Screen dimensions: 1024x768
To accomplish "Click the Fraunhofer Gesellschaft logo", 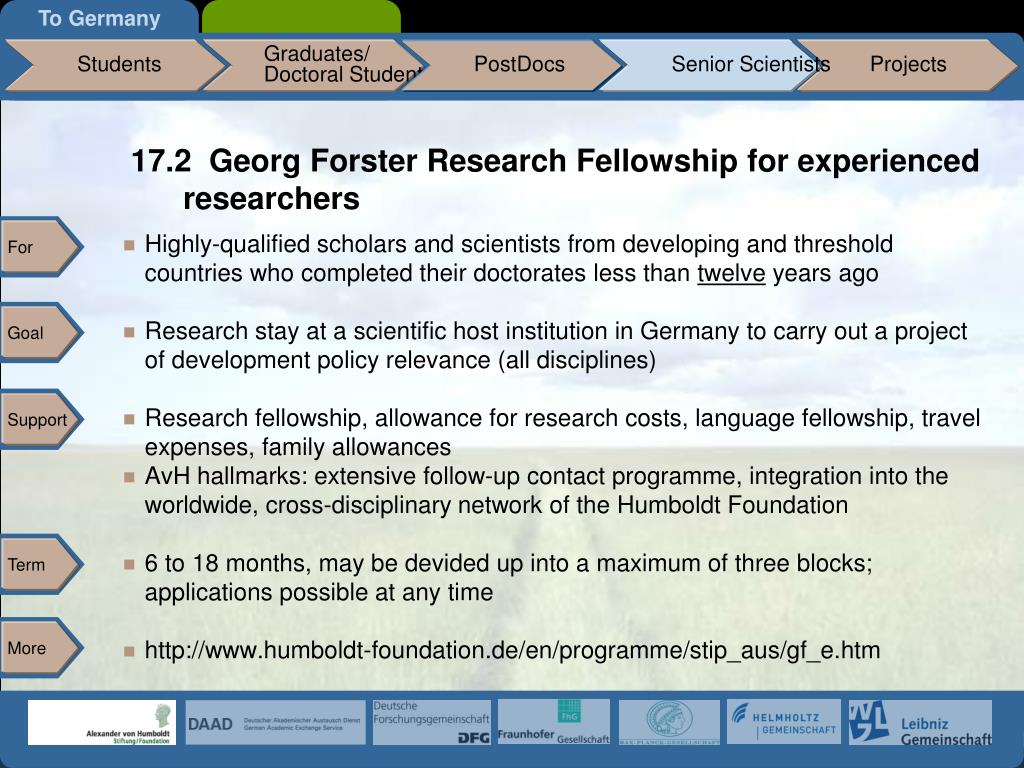I will (554, 722).
